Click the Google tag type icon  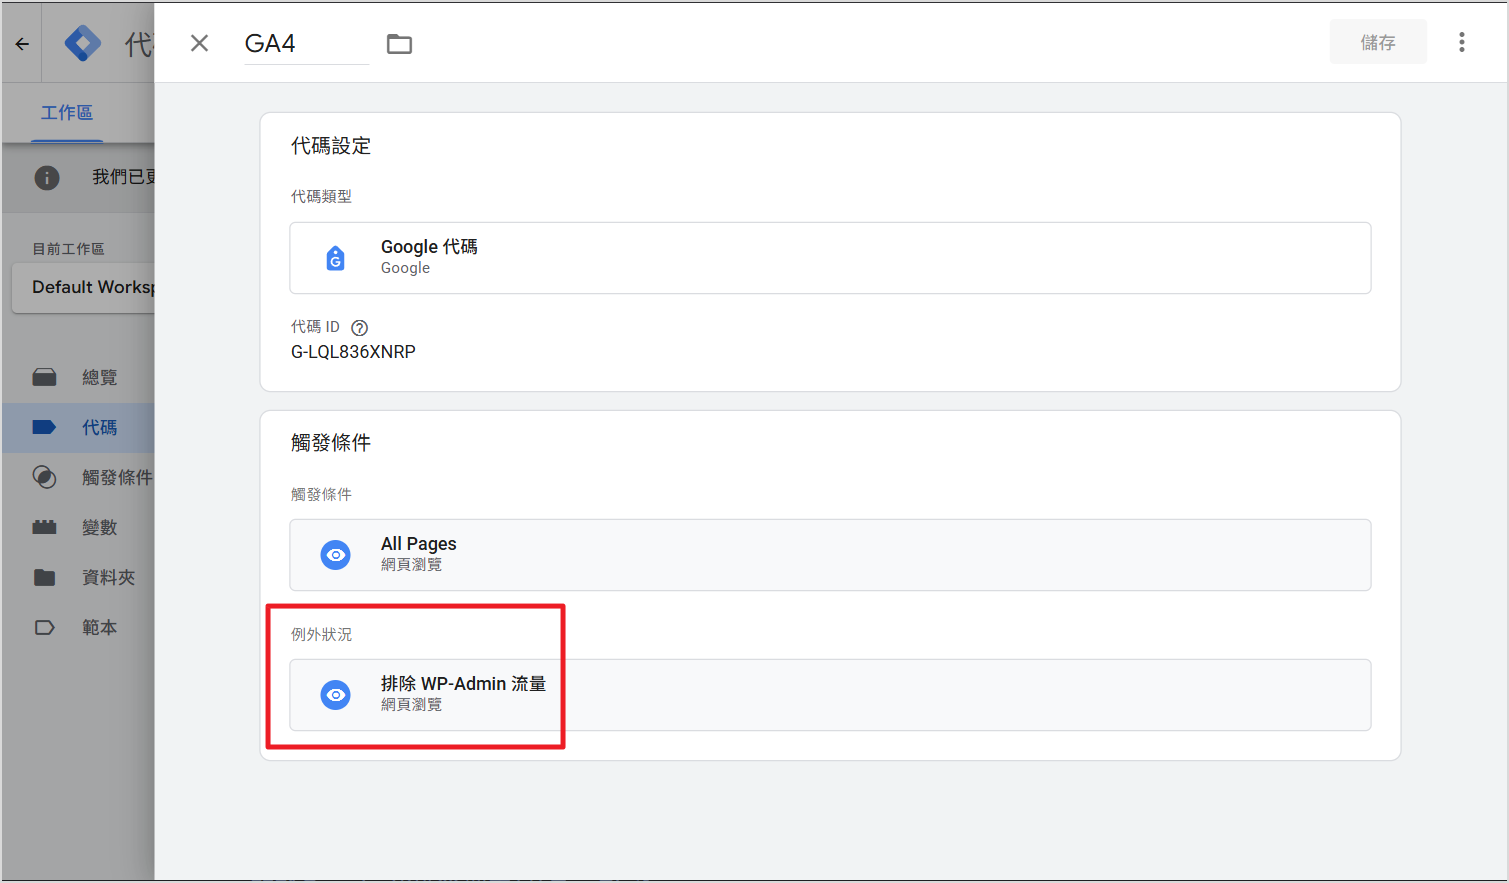click(336, 258)
